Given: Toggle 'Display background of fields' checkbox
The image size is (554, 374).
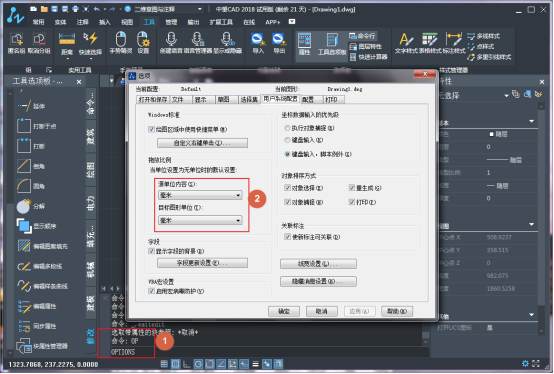Looking at the screenshot, I should 151,251.
